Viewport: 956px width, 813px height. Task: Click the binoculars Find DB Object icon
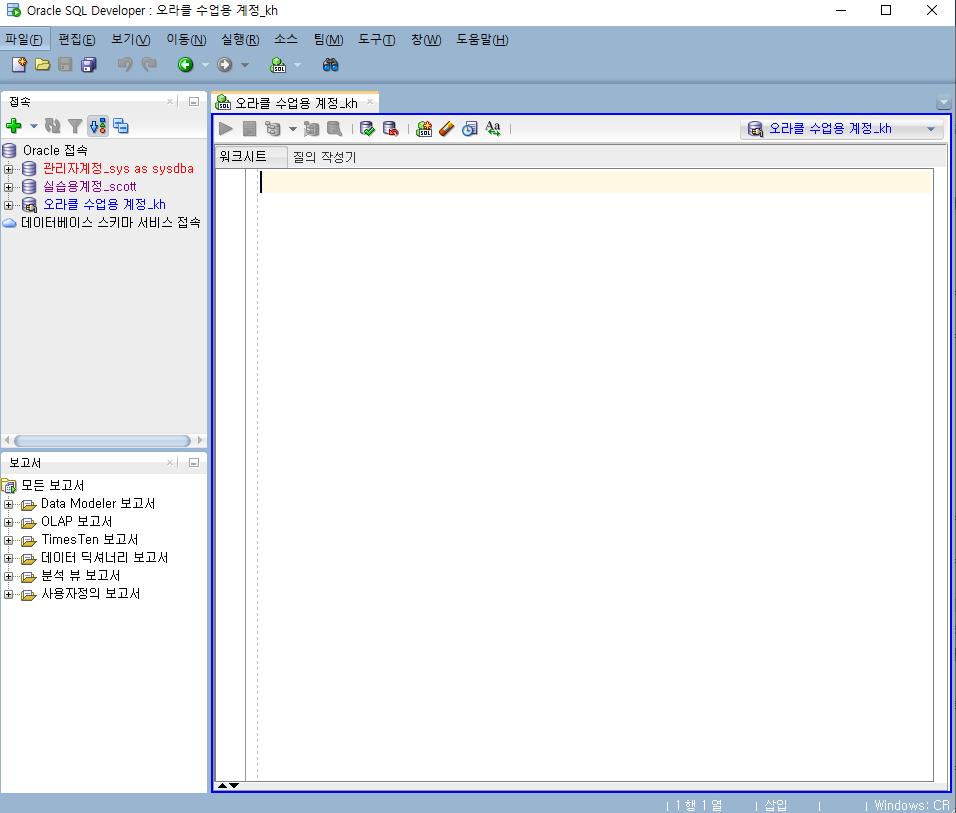(330, 65)
